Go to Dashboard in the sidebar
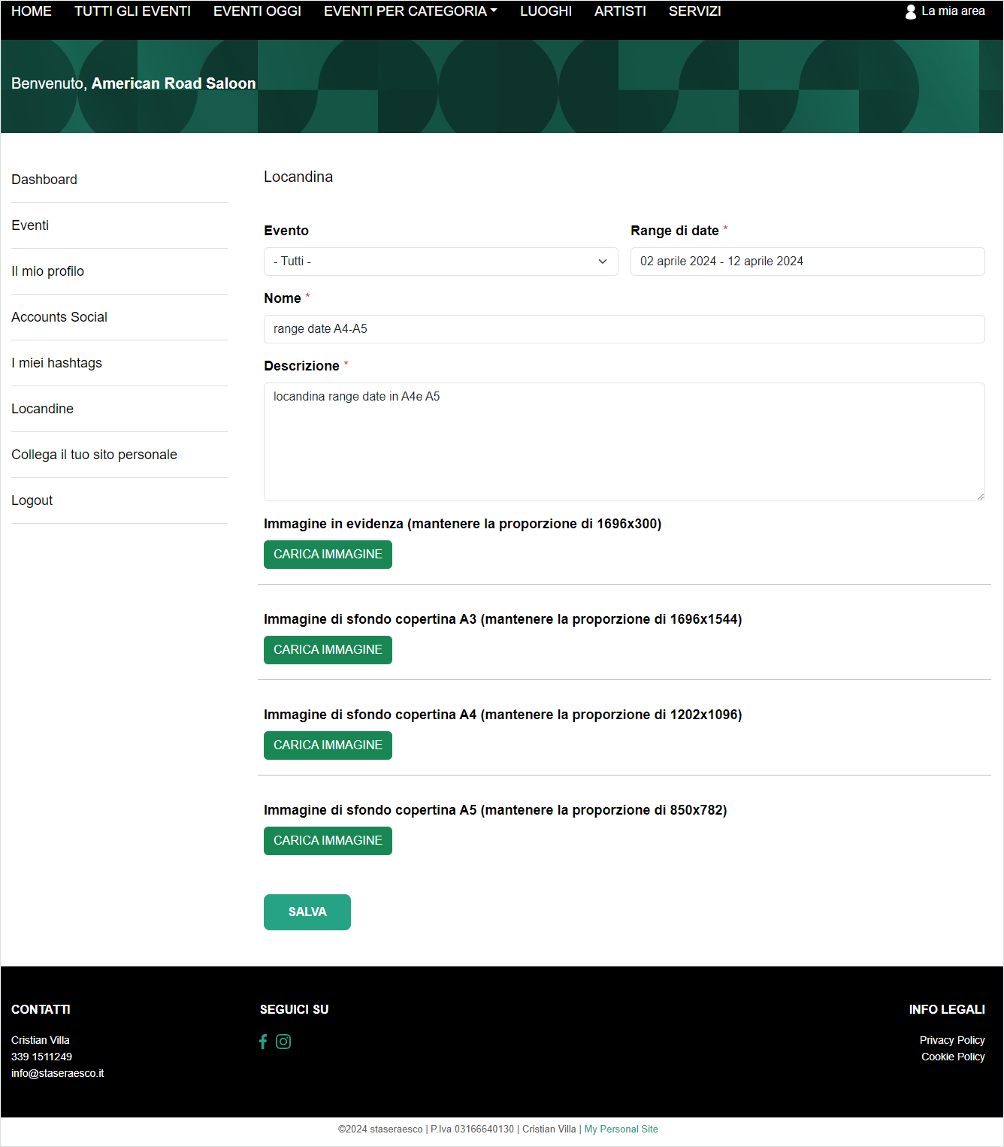 point(44,180)
